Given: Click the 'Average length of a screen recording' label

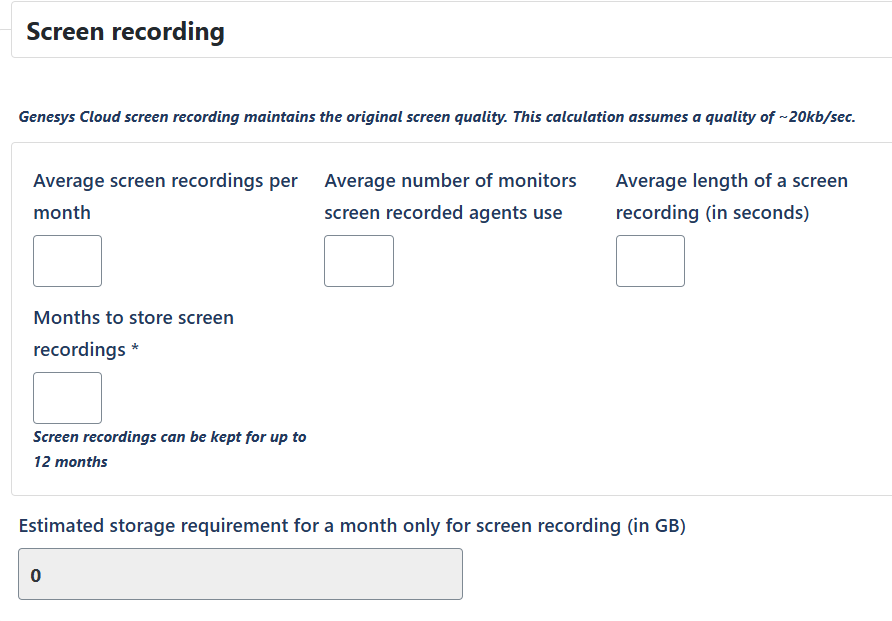Looking at the screenshot, I should pos(731,196).
